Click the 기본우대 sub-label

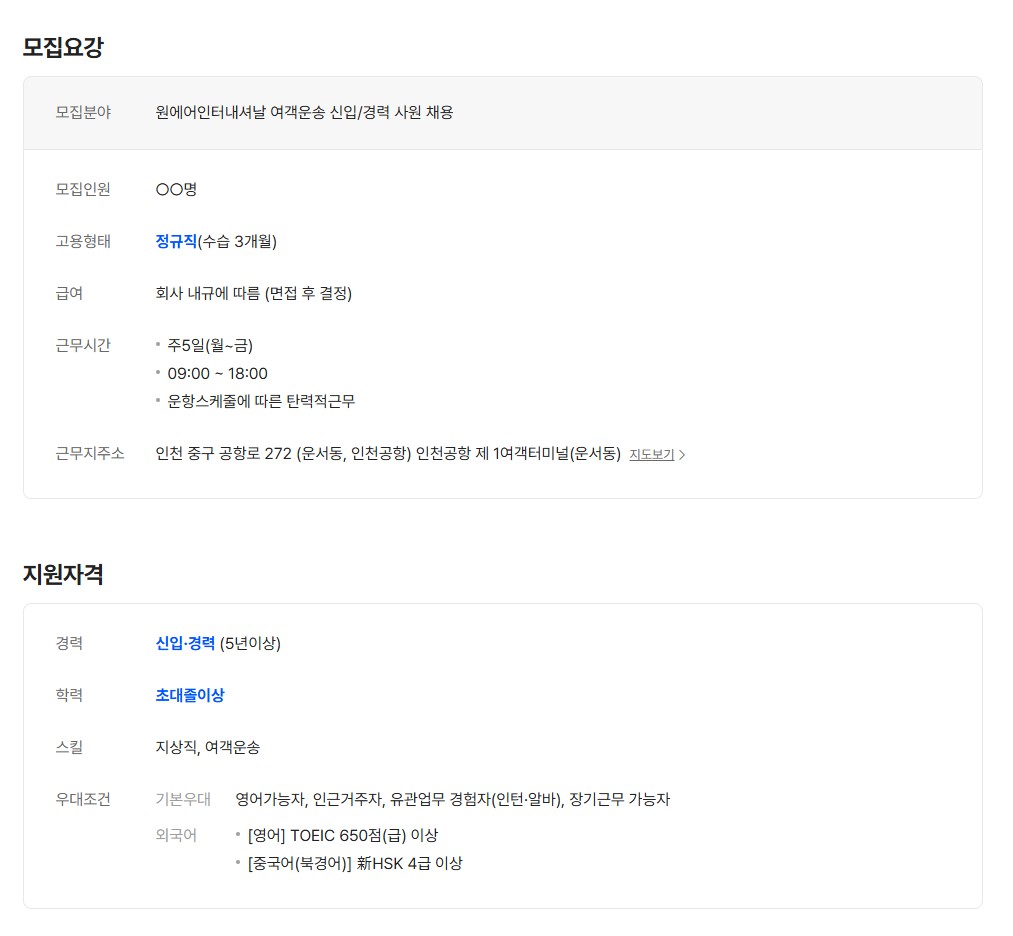[x=183, y=799]
